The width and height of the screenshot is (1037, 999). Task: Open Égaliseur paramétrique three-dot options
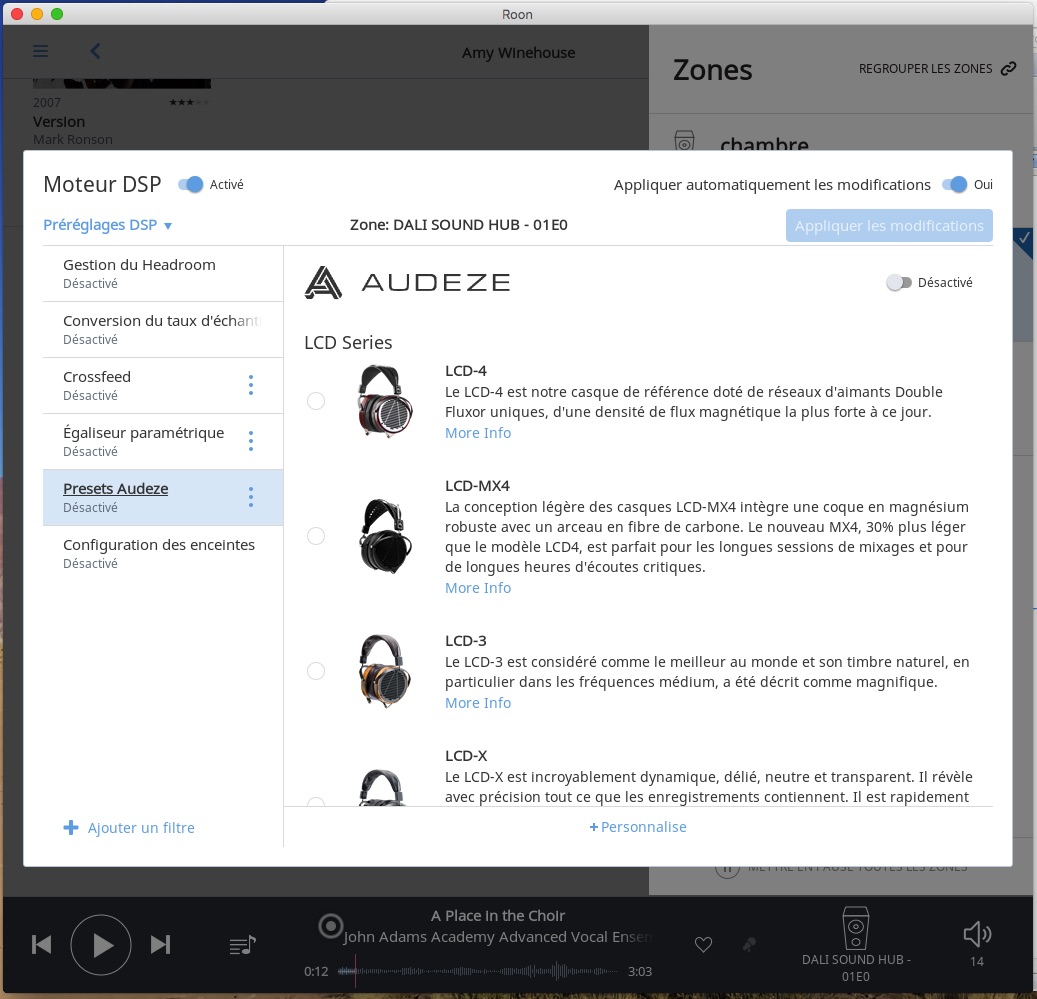tap(251, 441)
